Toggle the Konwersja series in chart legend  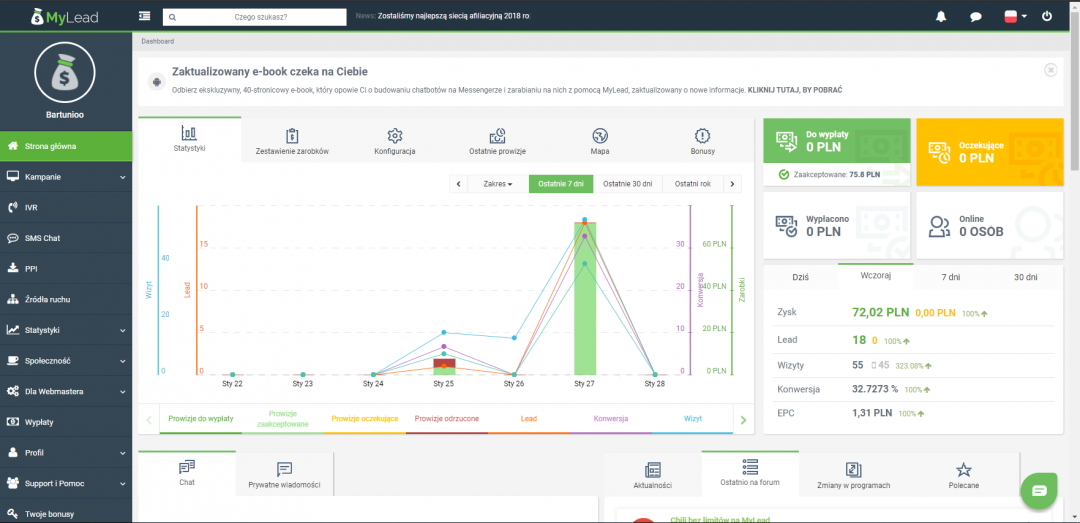[610, 419]
